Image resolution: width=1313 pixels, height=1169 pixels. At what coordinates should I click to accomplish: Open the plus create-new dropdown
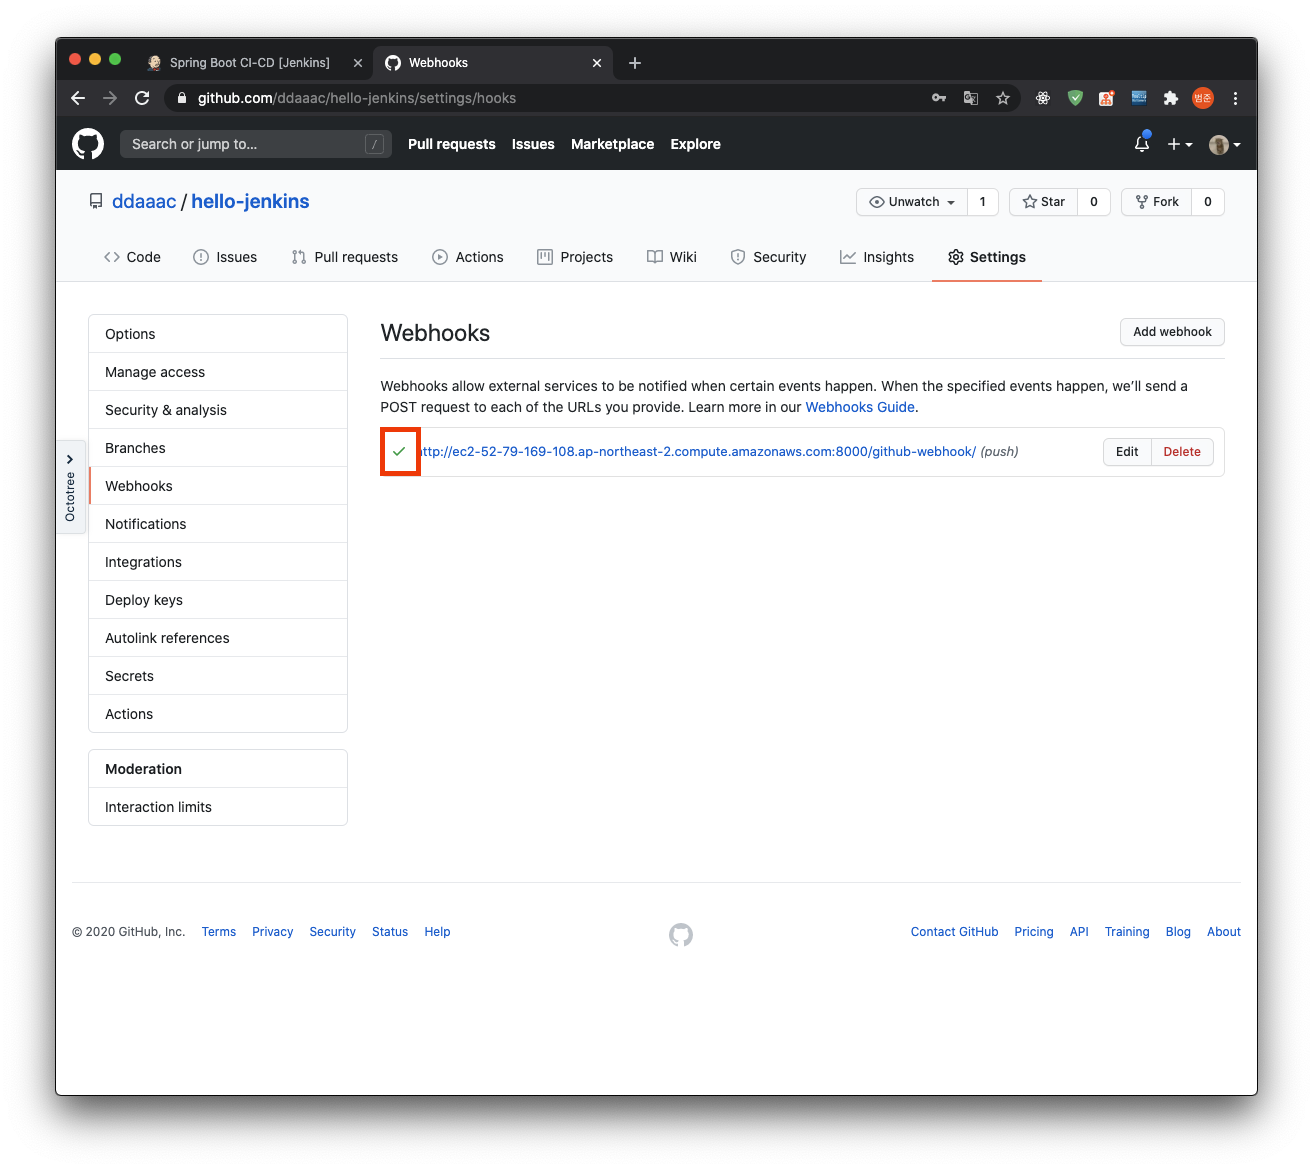tap(1180, 144)
